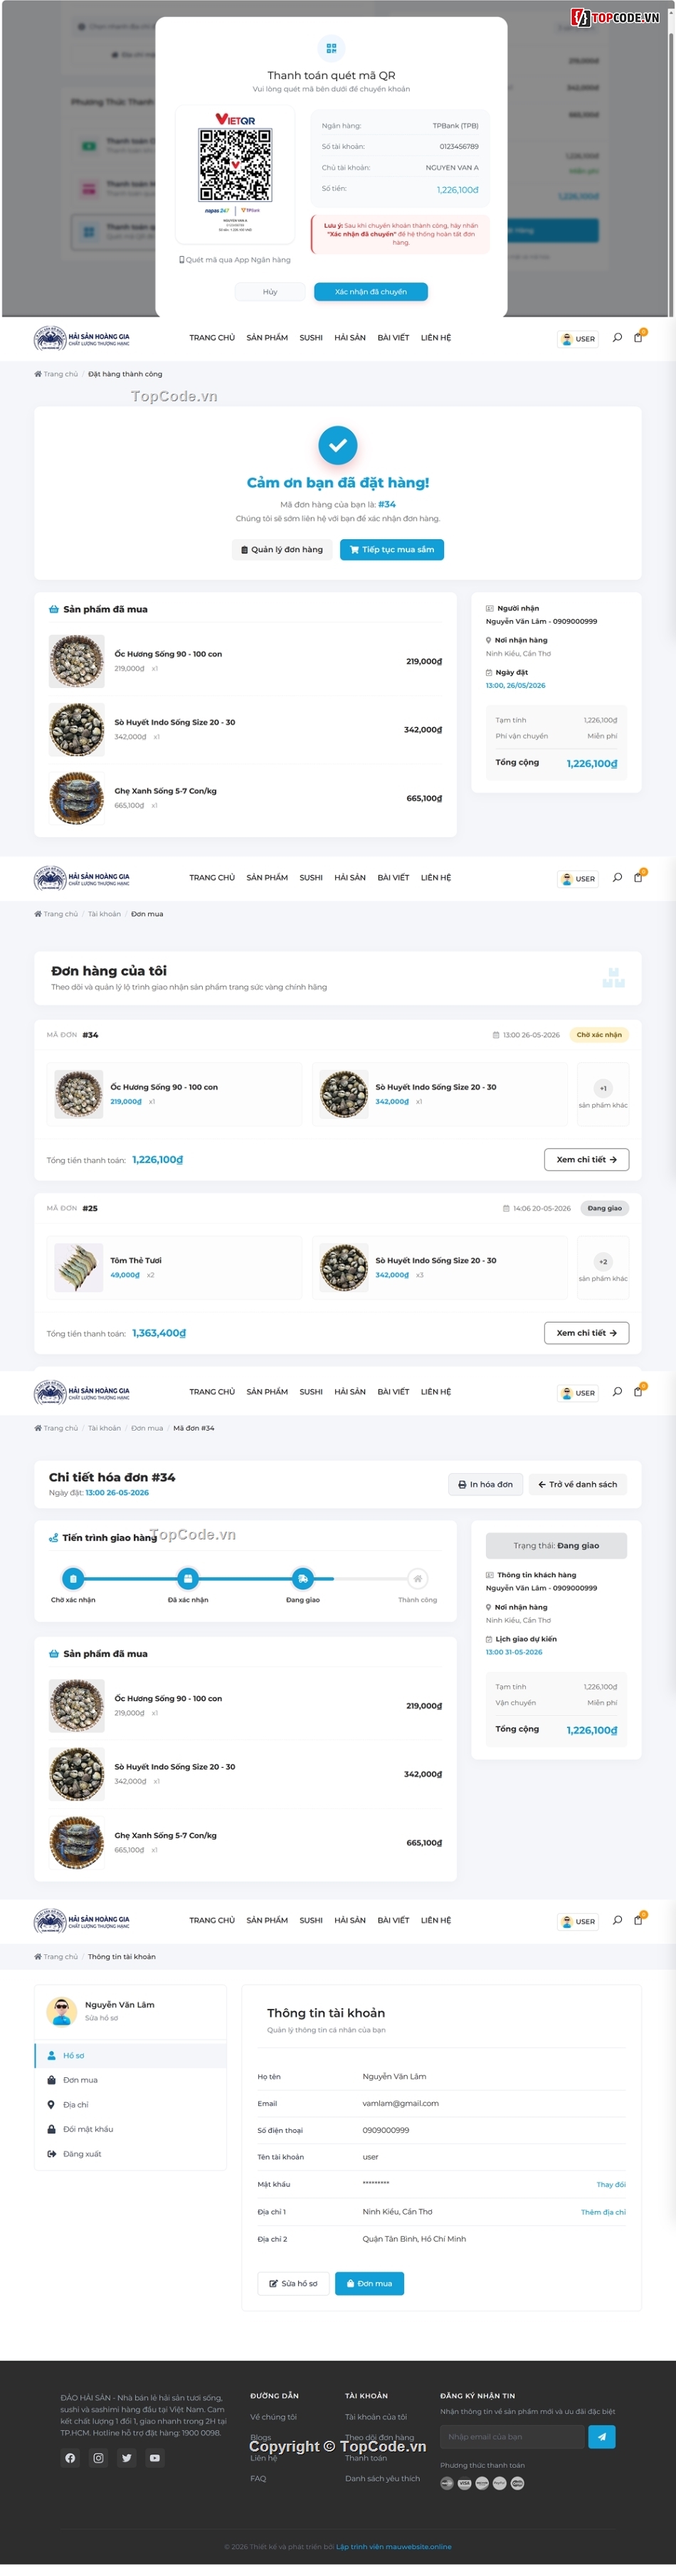
Task: Click VietQR code image in payment dialog
Action: click(x=235, y=166)
